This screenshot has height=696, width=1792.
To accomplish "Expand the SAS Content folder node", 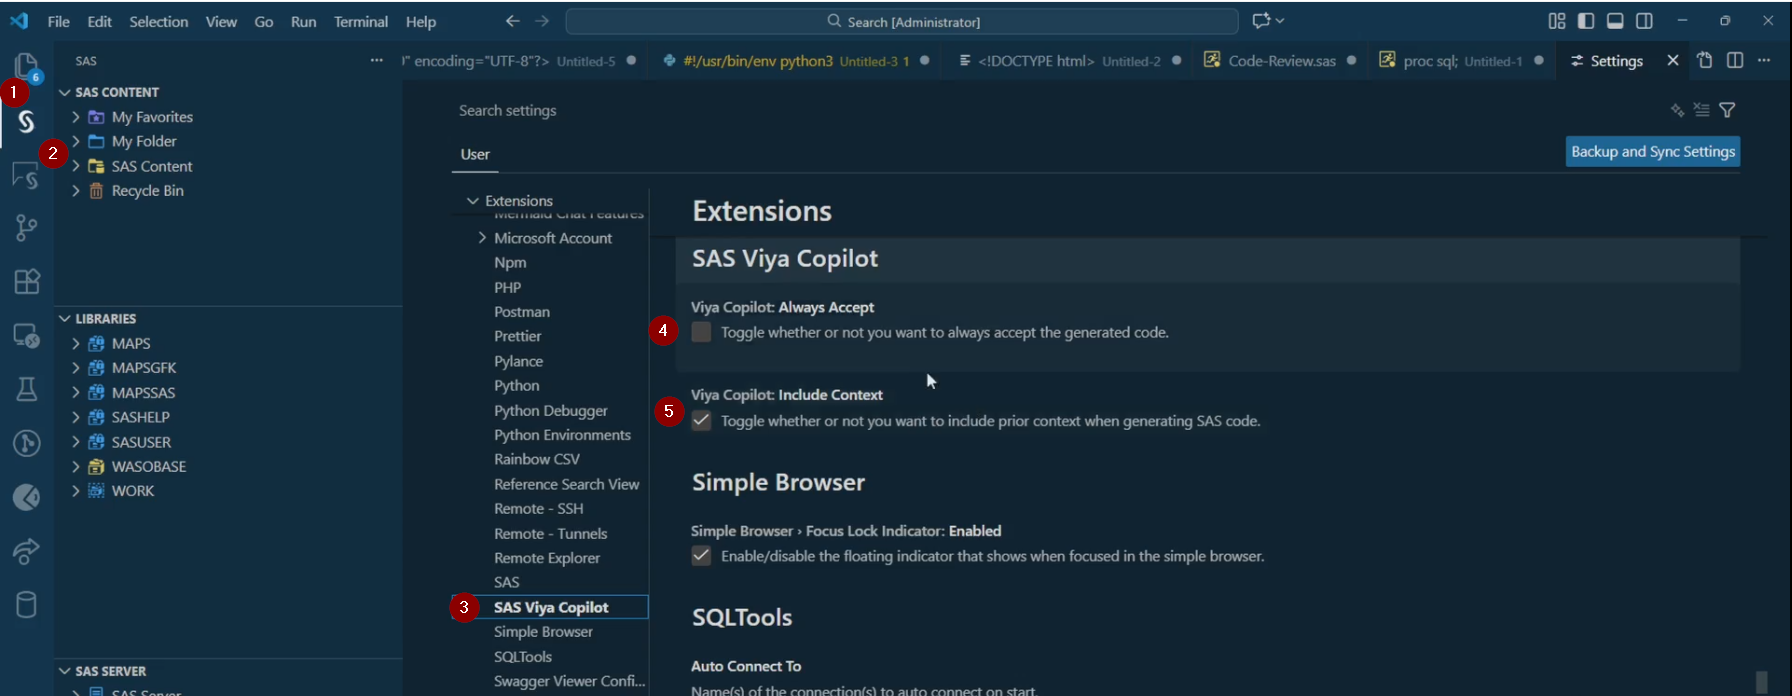I will (76, 166).
